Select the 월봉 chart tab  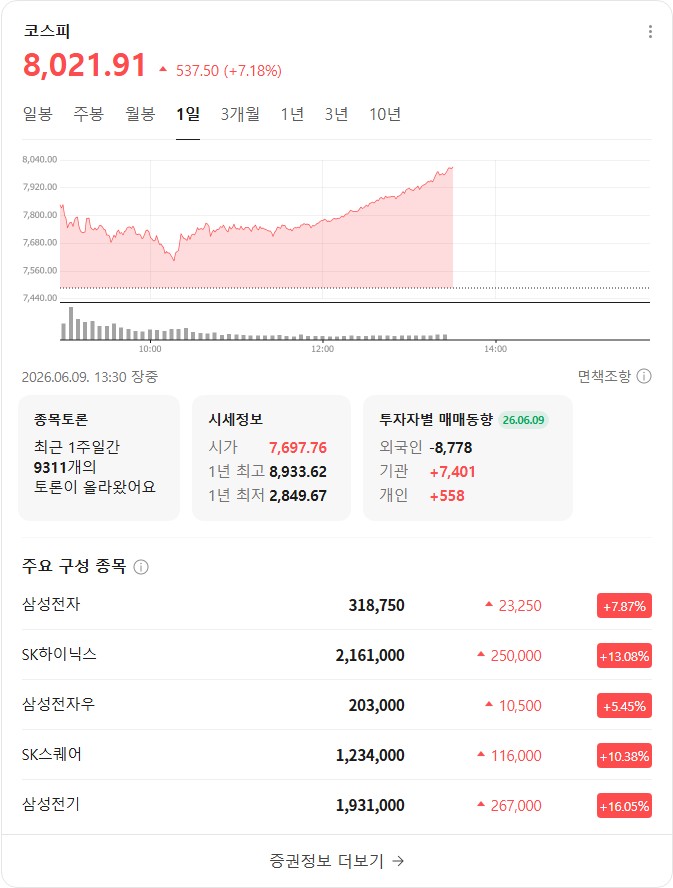140,114
